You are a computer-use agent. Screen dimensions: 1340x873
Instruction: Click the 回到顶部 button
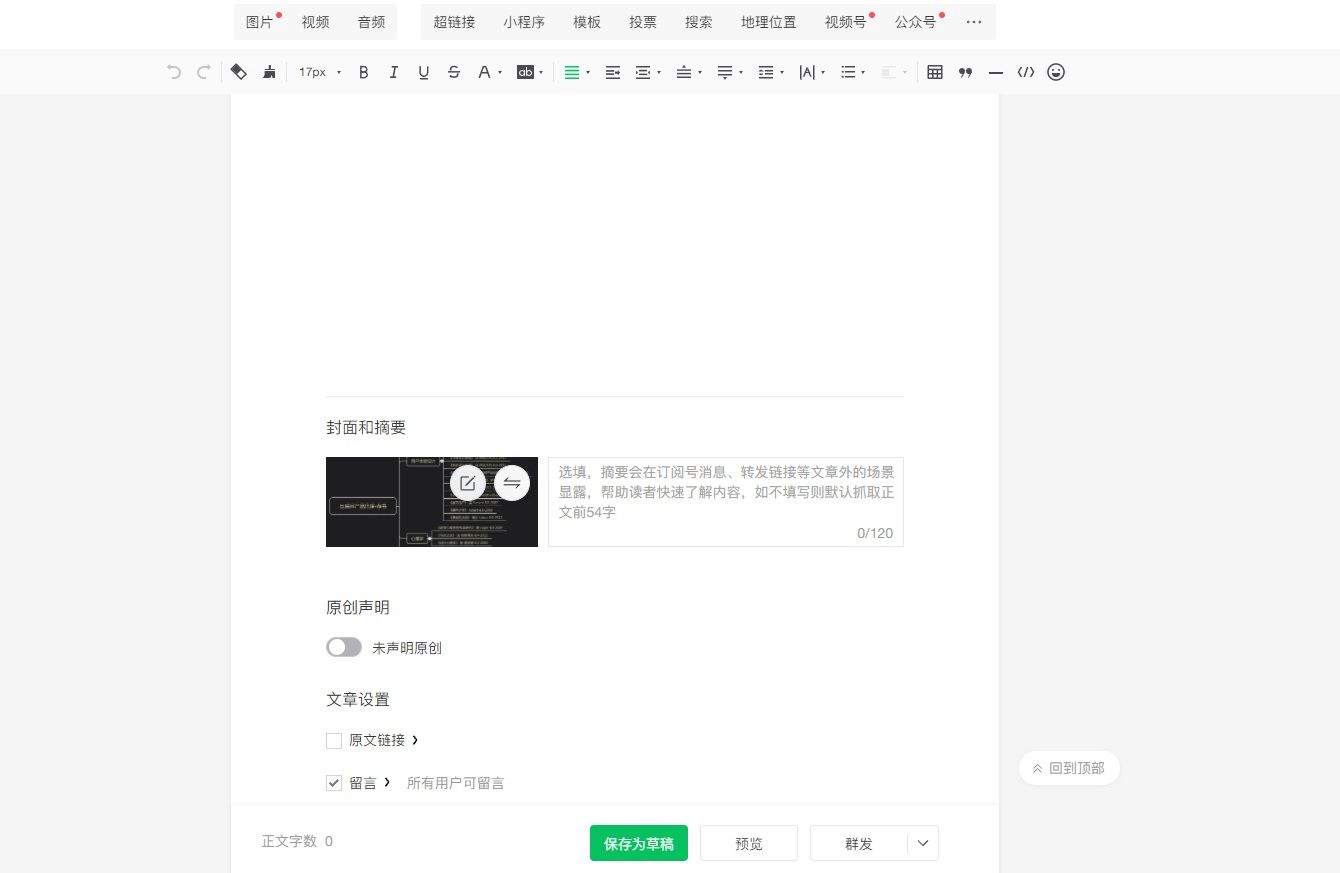[1069, 768]
